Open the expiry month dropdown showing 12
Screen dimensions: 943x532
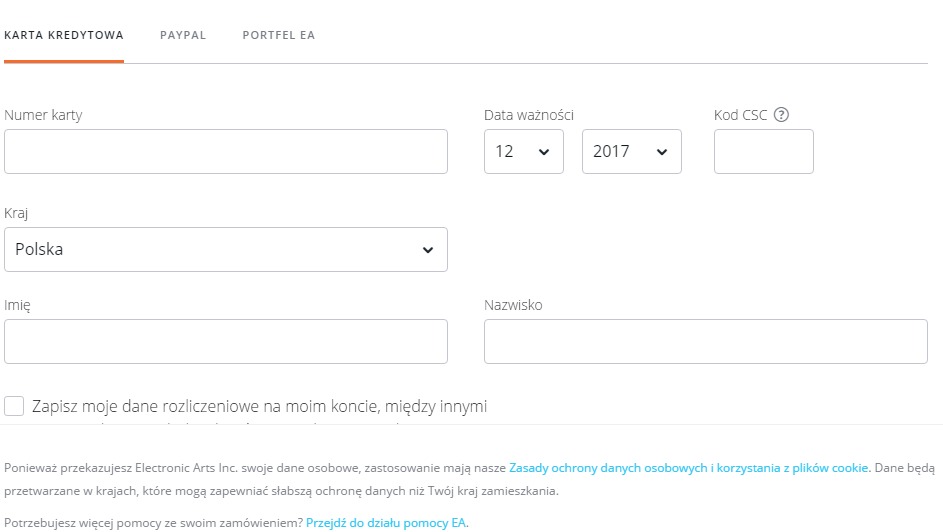(523, 152)
